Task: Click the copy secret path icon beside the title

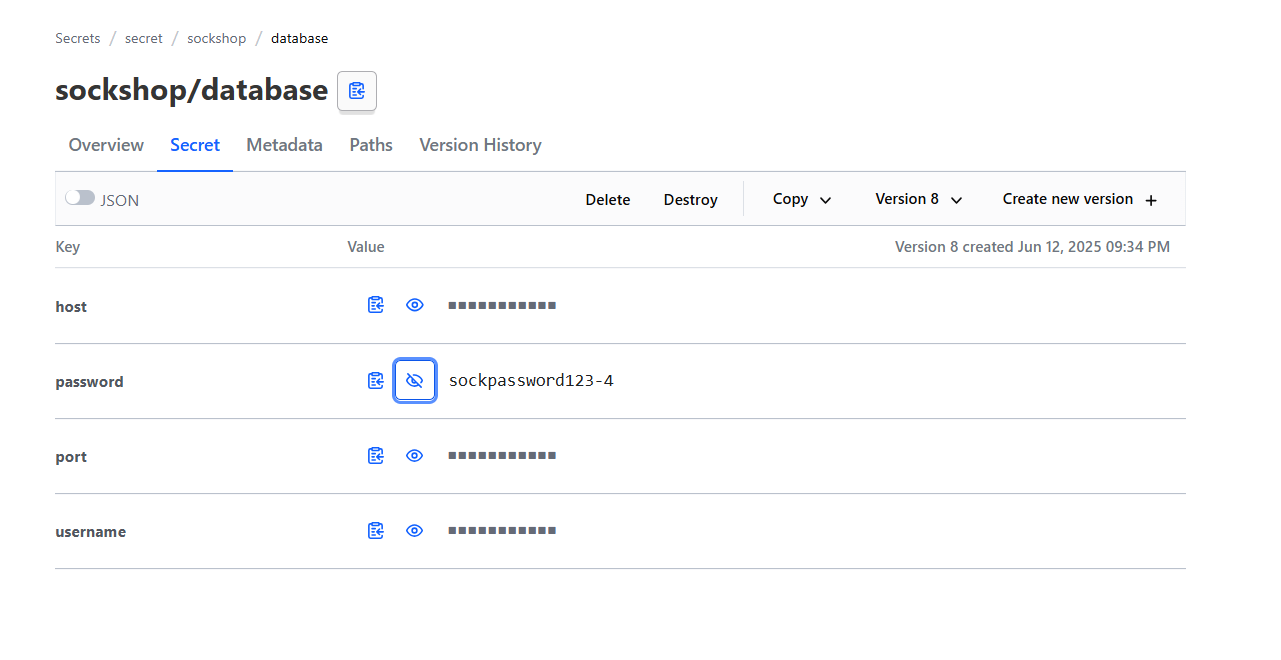Action: point(357,91)
